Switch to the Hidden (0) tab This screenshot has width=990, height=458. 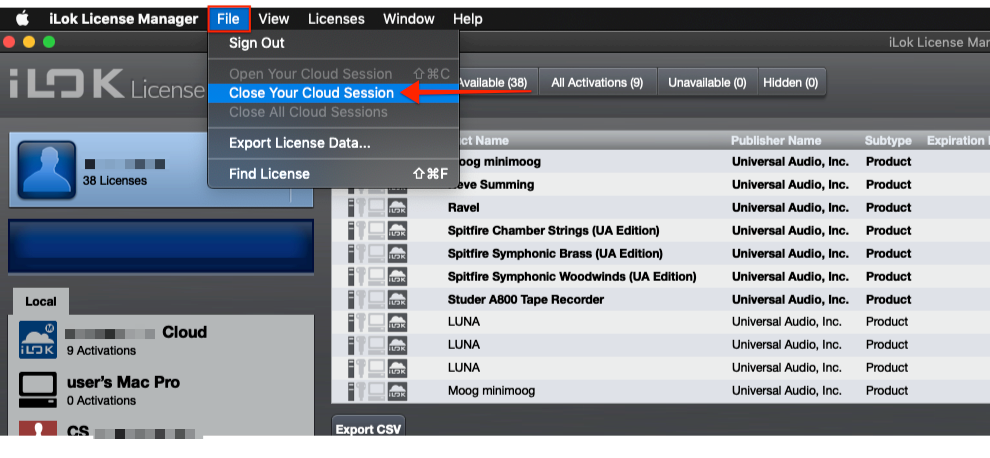(x=790, y=83)
